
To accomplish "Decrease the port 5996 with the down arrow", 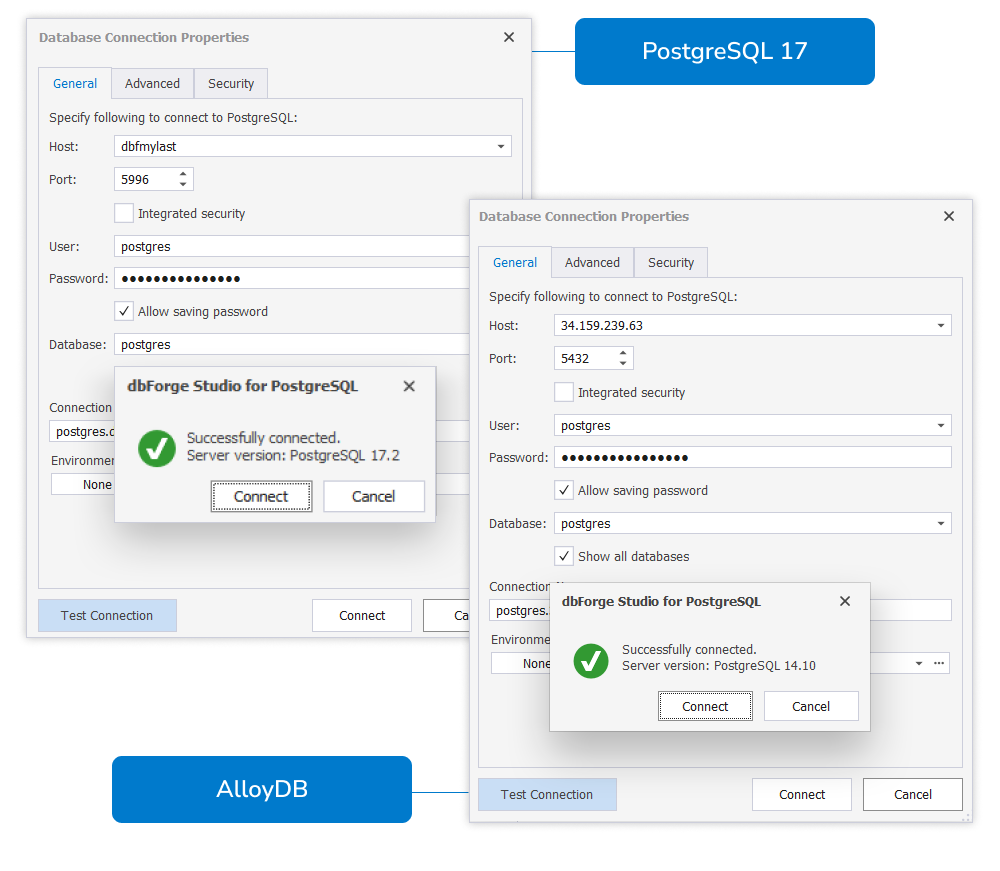I will (x=183, y=184).
